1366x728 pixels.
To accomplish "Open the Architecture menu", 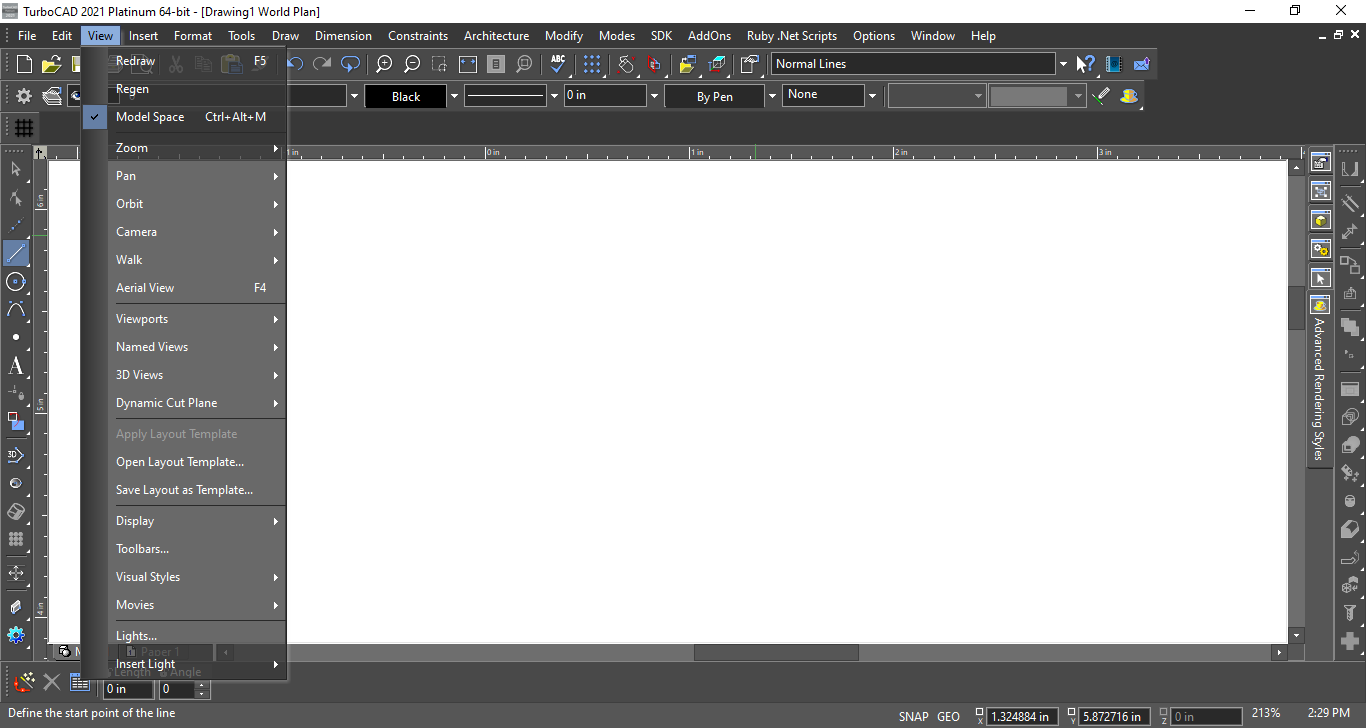I will [496, 36].
